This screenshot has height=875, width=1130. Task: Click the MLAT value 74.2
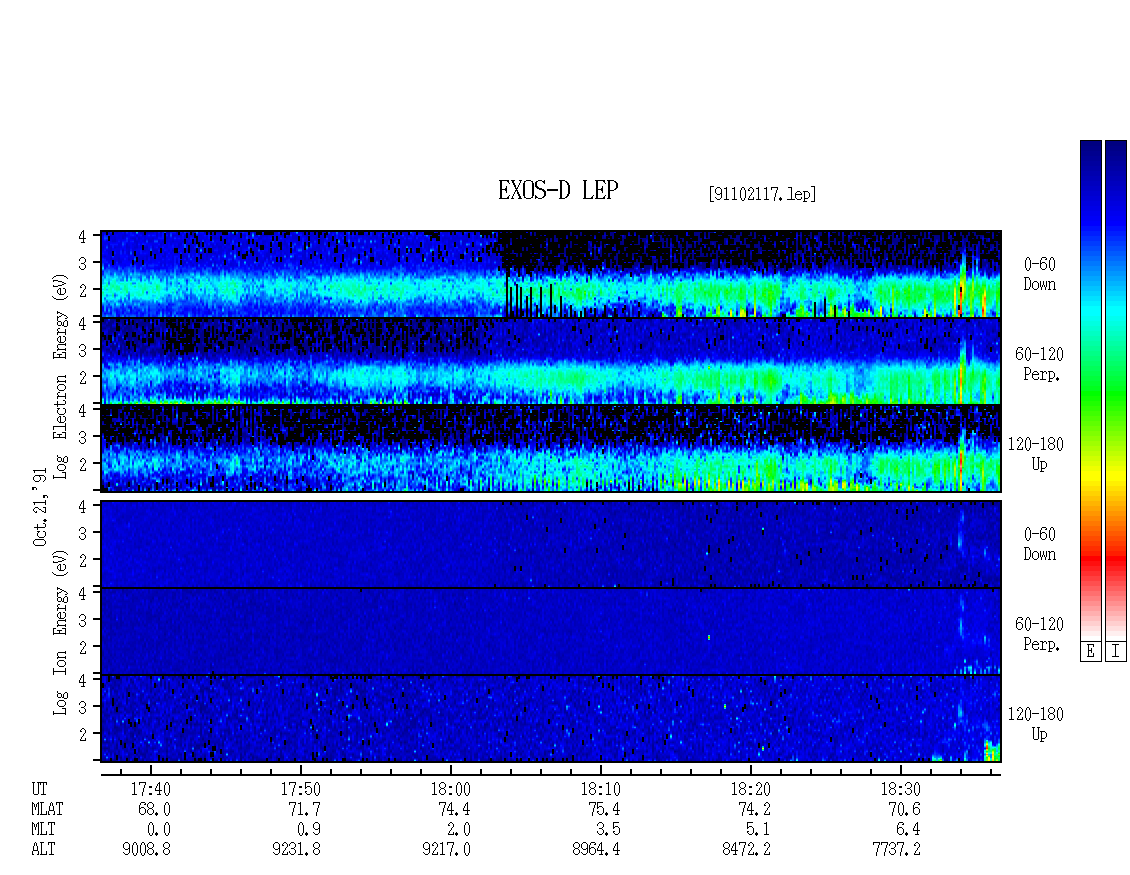[754, 809]
